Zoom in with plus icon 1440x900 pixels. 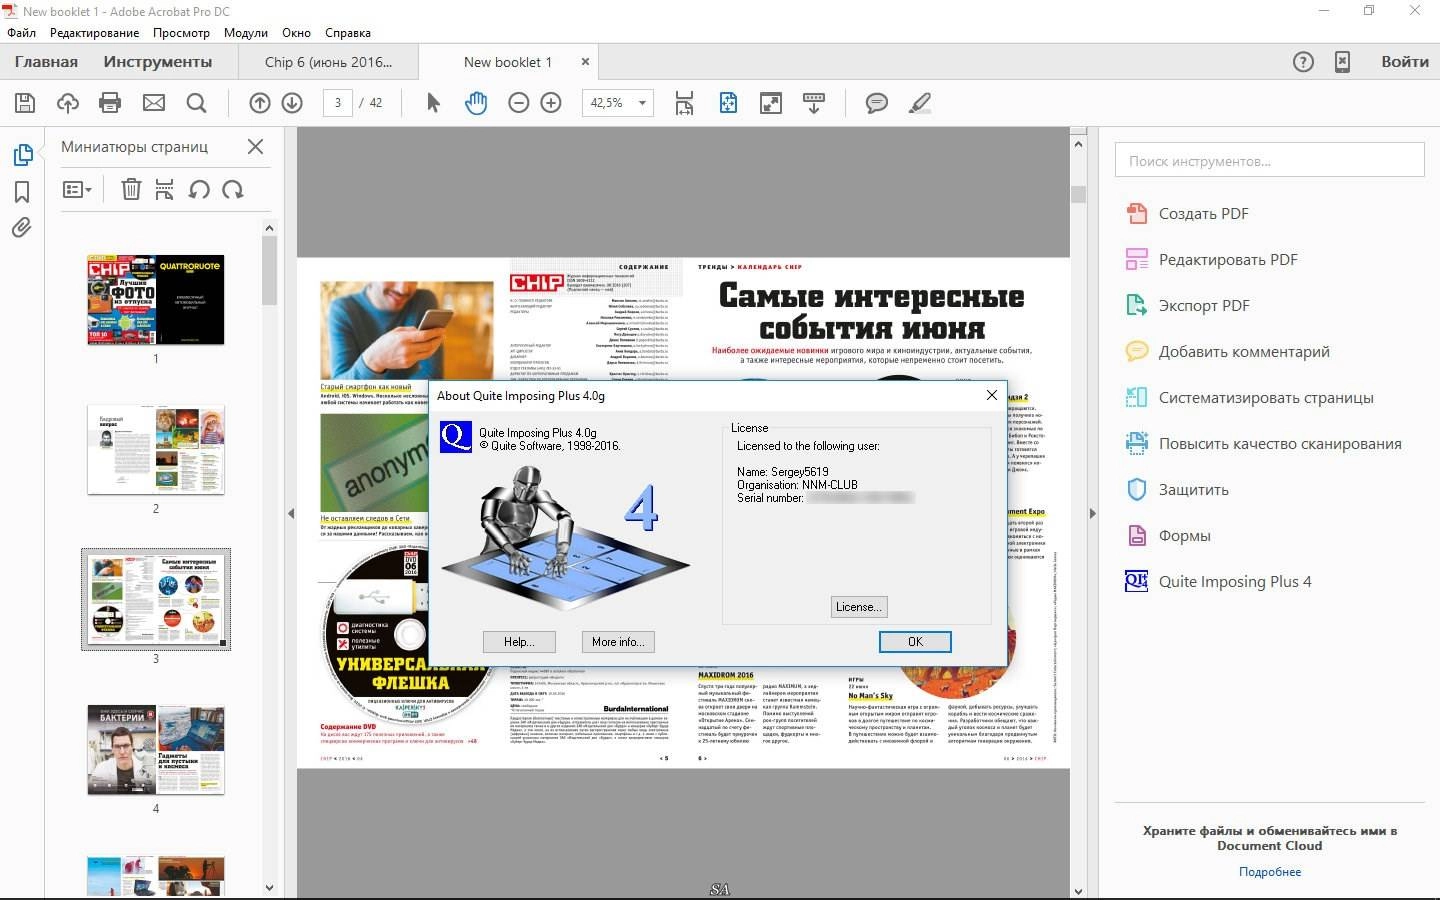point(551,103)
